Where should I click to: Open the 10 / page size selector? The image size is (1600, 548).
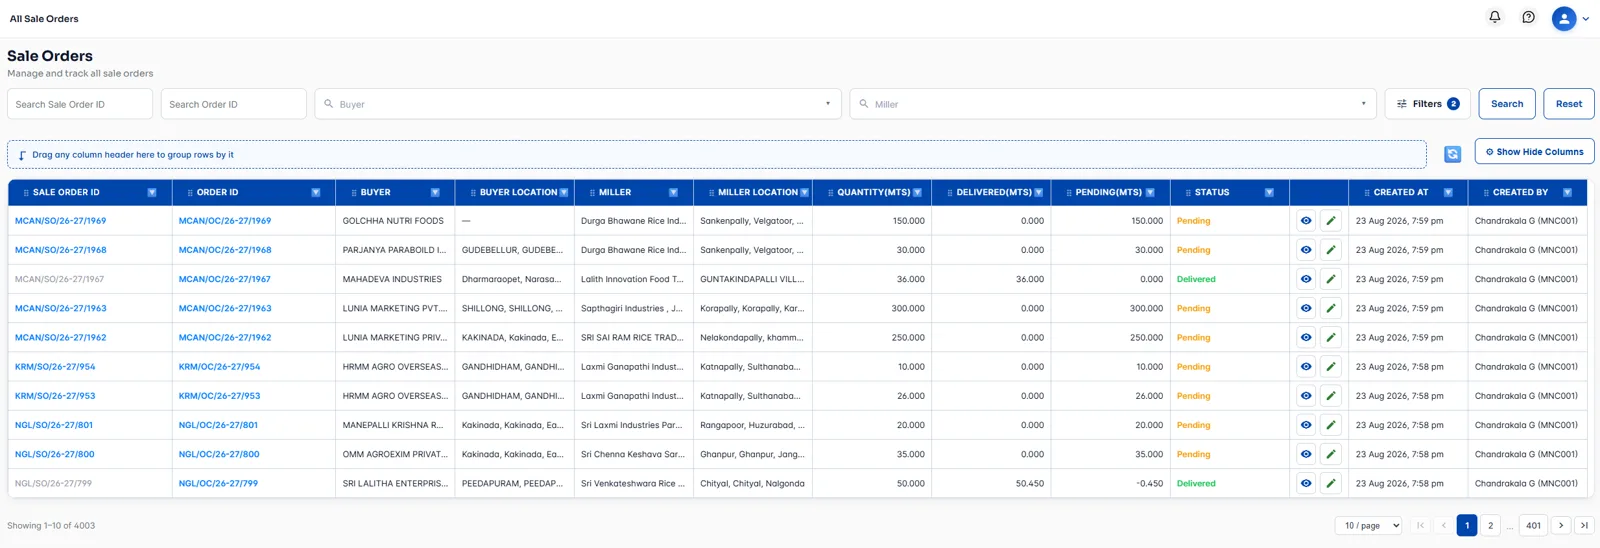(x=1369, y=525)
